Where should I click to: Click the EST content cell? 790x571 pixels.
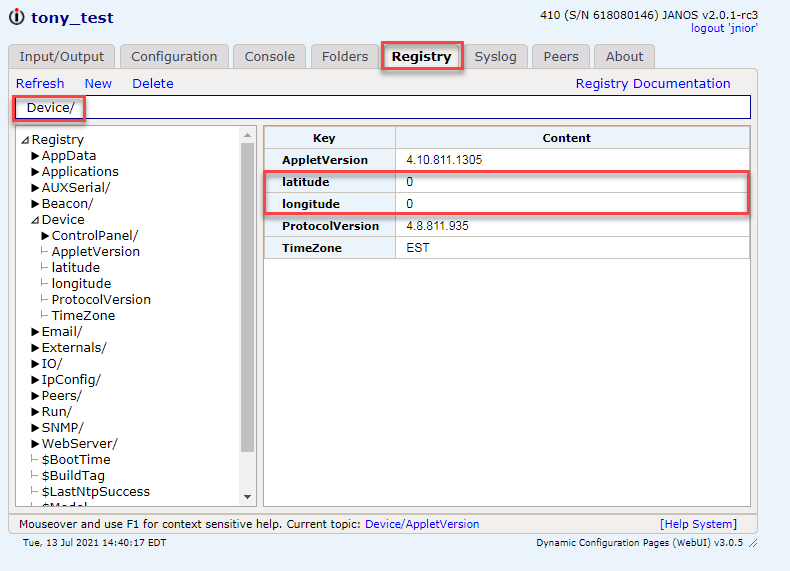pyautogui.click(x=572, y=248)
